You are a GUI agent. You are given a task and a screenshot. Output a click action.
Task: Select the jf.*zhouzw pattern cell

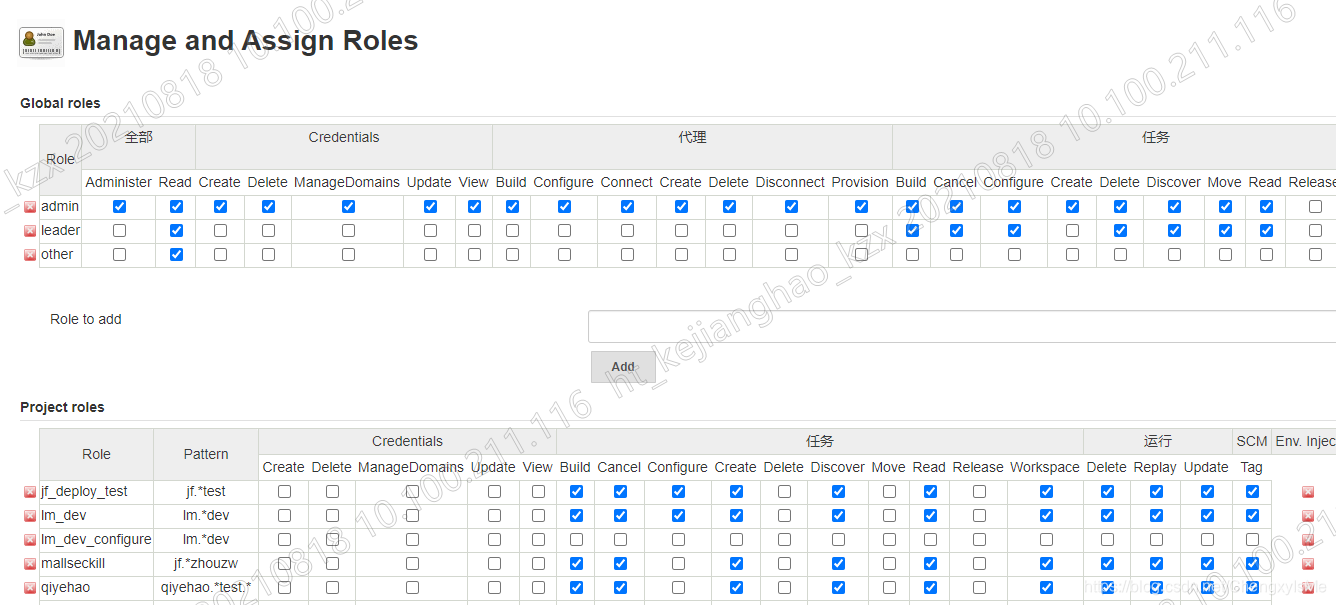[206, 564]
